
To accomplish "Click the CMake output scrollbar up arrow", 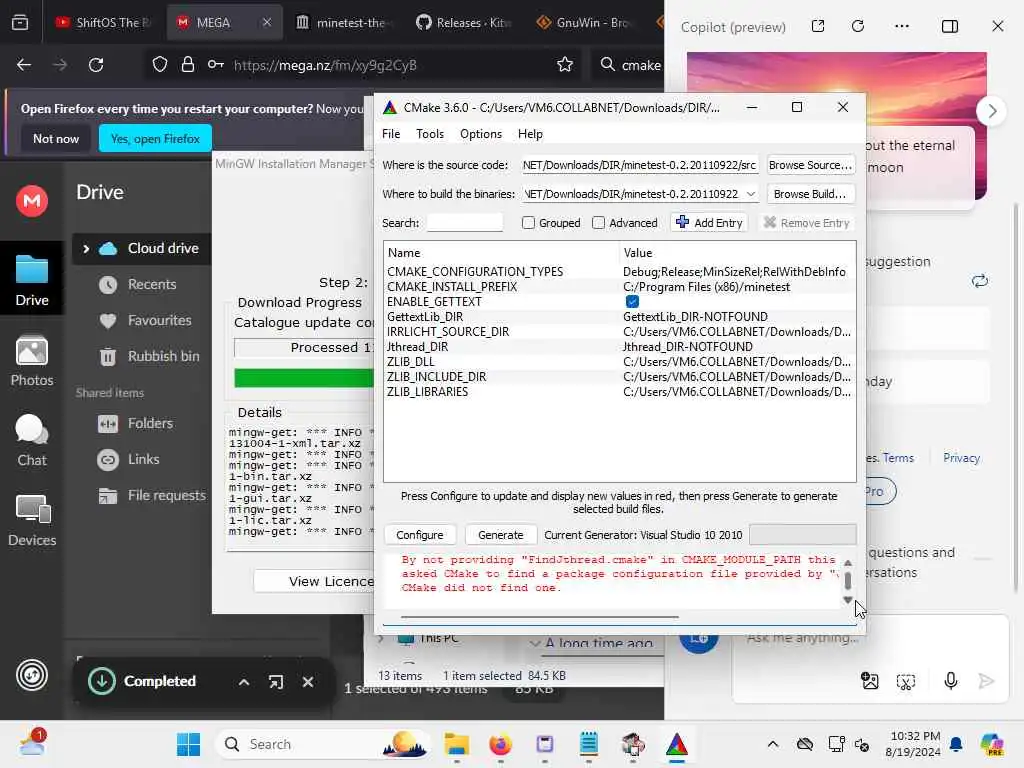I will tap(848, 563).
